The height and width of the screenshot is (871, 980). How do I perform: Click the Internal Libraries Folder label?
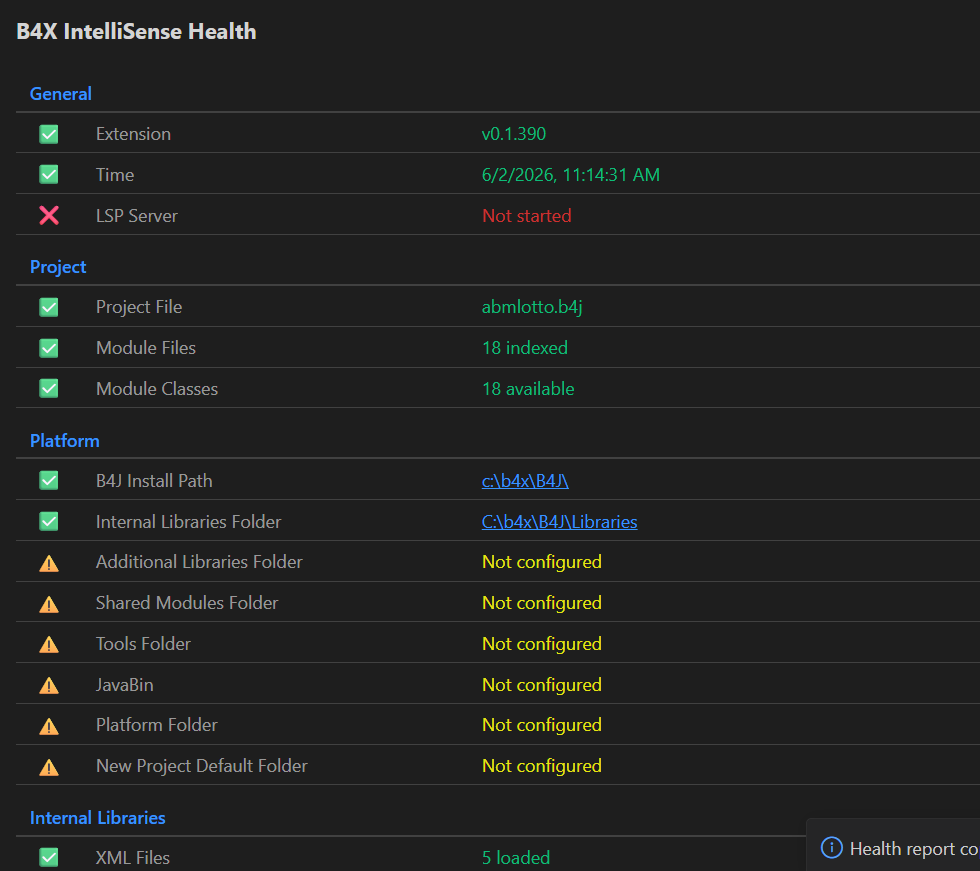pos(188,522)
